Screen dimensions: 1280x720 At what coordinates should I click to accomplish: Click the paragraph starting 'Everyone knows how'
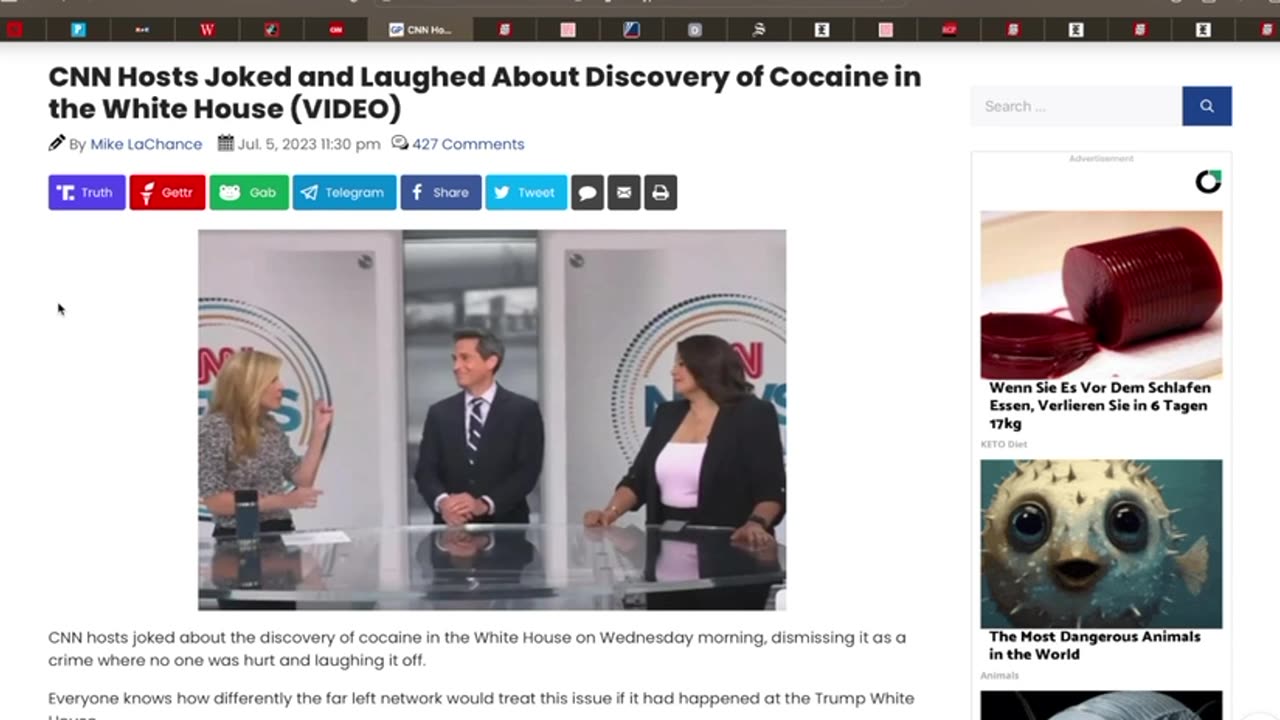click(481, 705)
